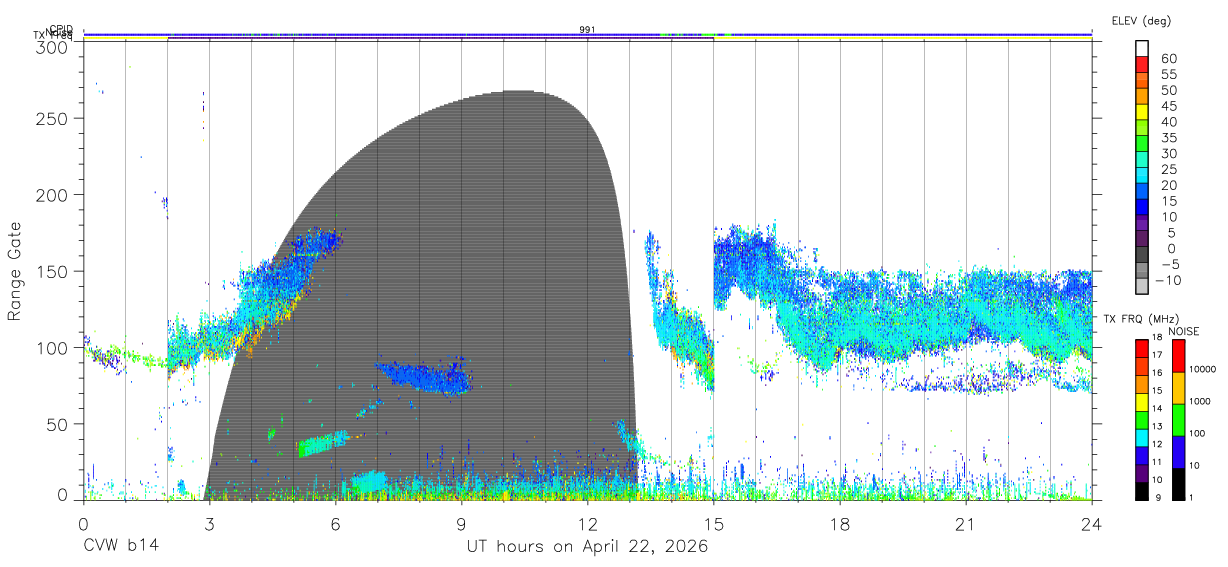
Task: Click the cyan swatch in TX FRQ colorbar
Action: pos(1142,437)
